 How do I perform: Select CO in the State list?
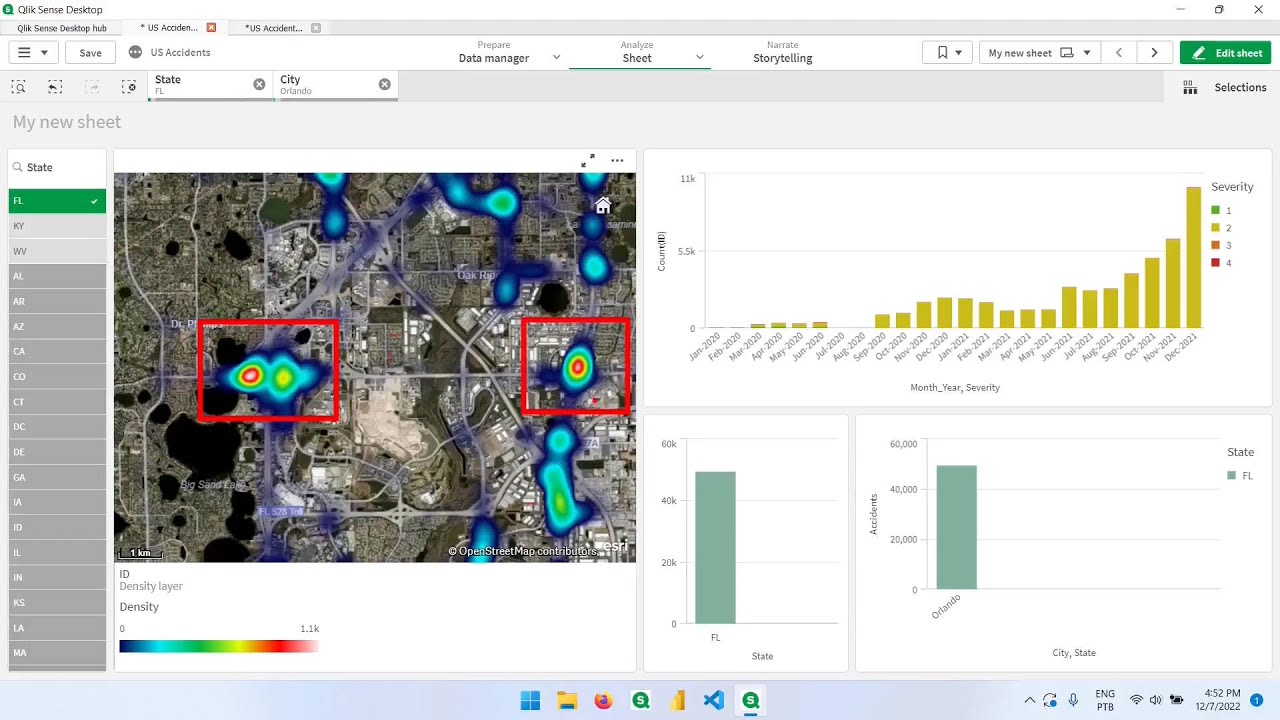click(x=57, y=376)
